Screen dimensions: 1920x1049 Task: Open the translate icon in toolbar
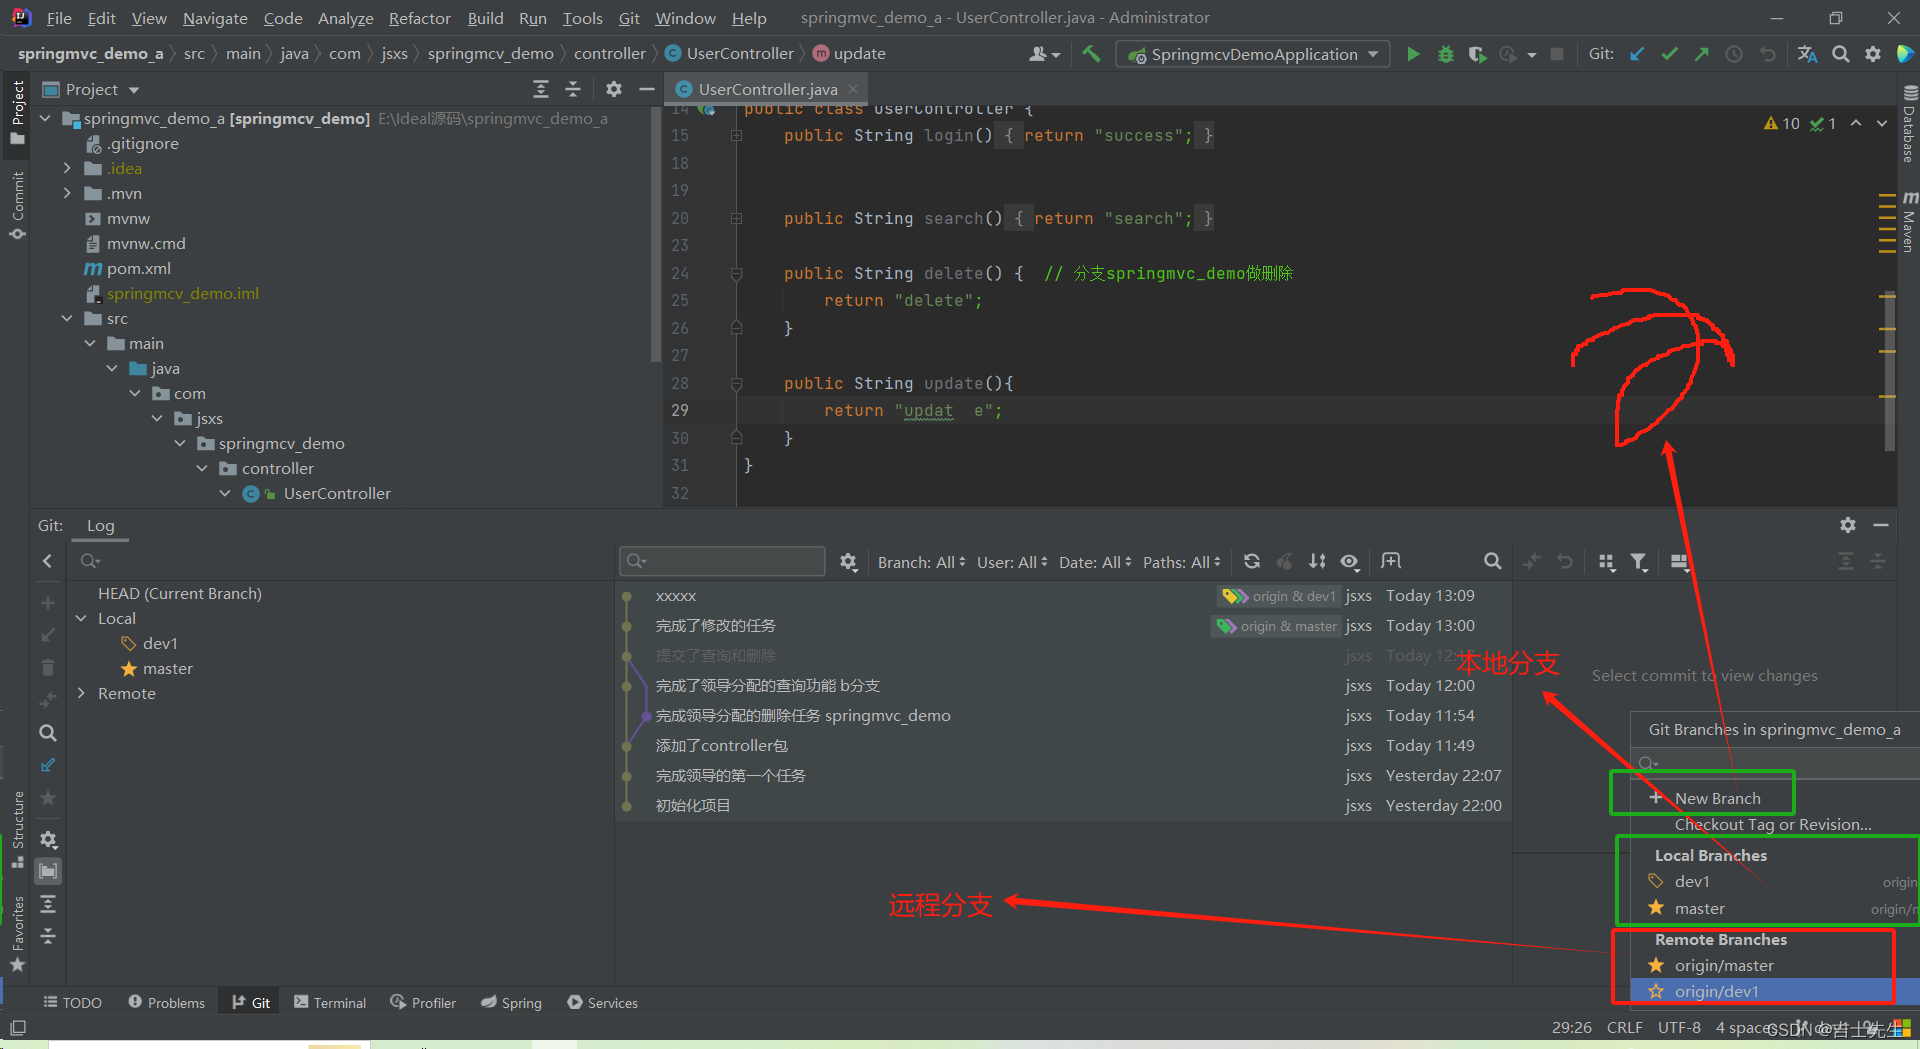coord(1807,54)
